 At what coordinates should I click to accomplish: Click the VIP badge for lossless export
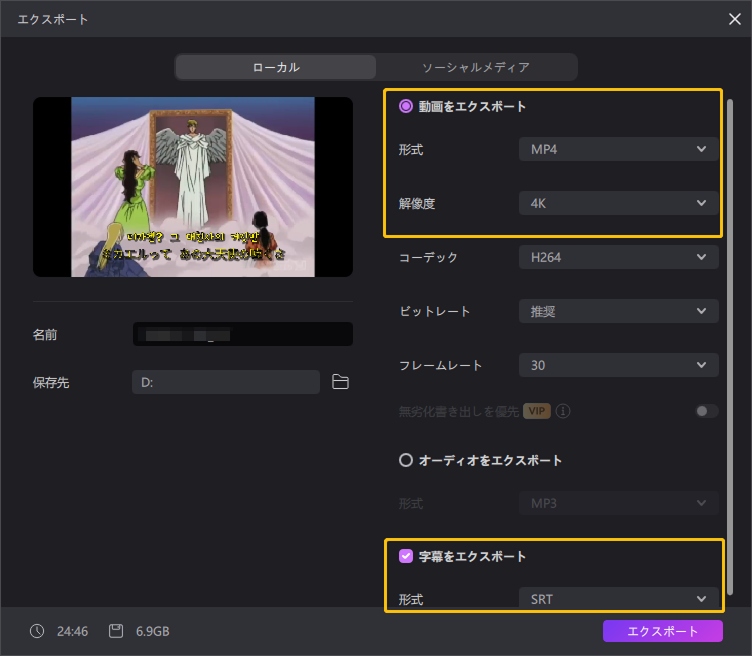point(536,411)
